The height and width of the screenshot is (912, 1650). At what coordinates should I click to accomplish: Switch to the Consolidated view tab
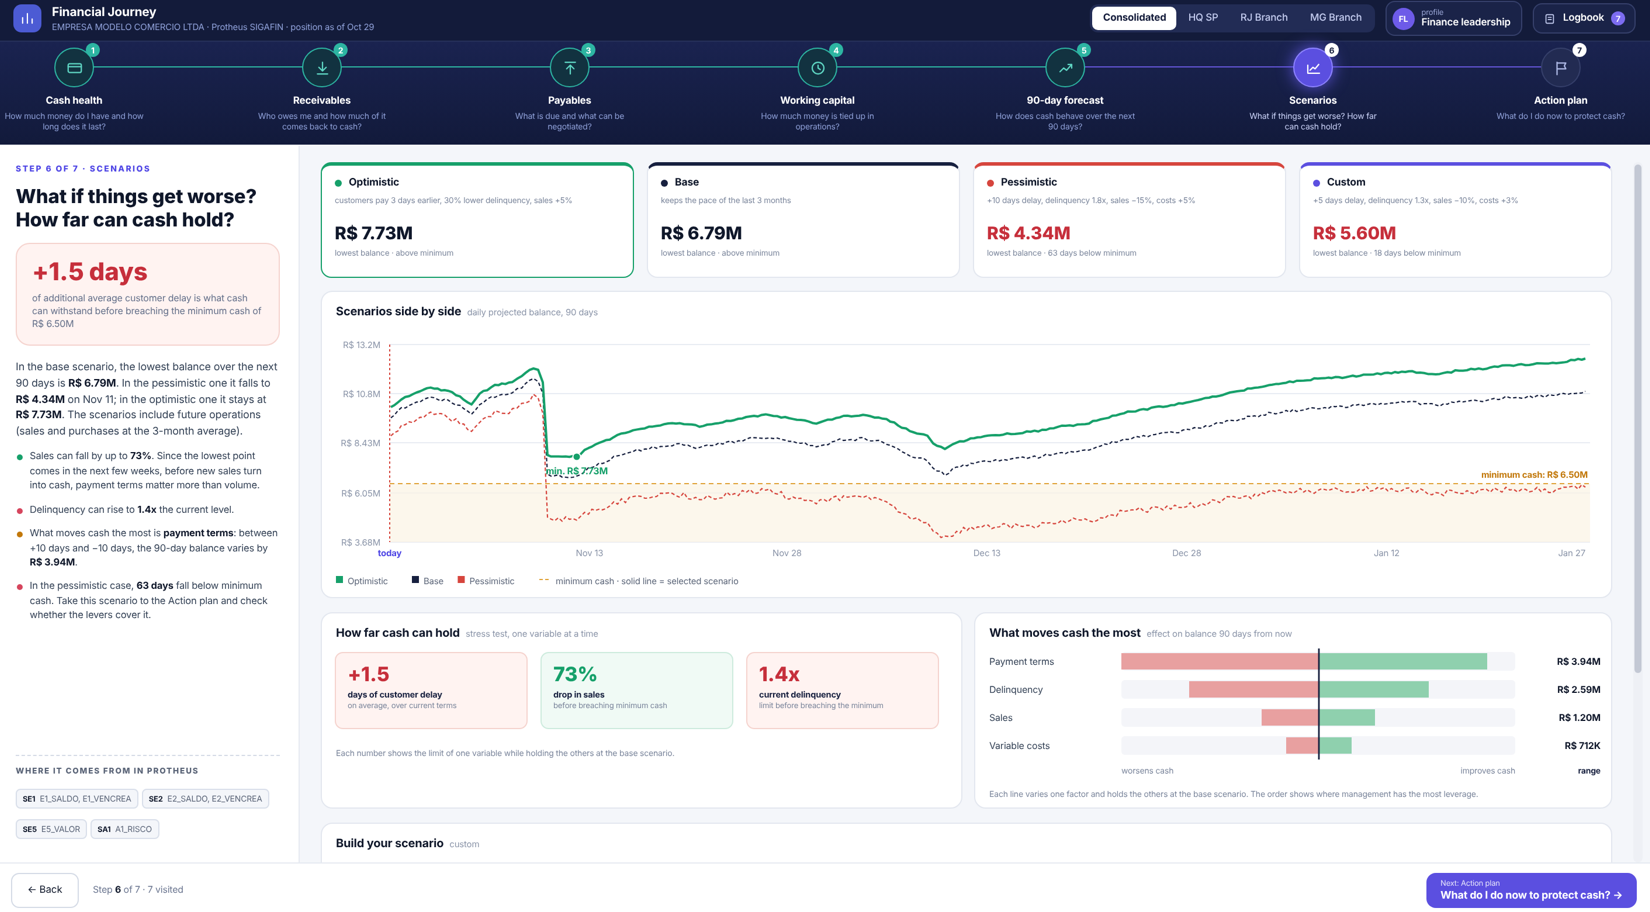(1134, 18)
